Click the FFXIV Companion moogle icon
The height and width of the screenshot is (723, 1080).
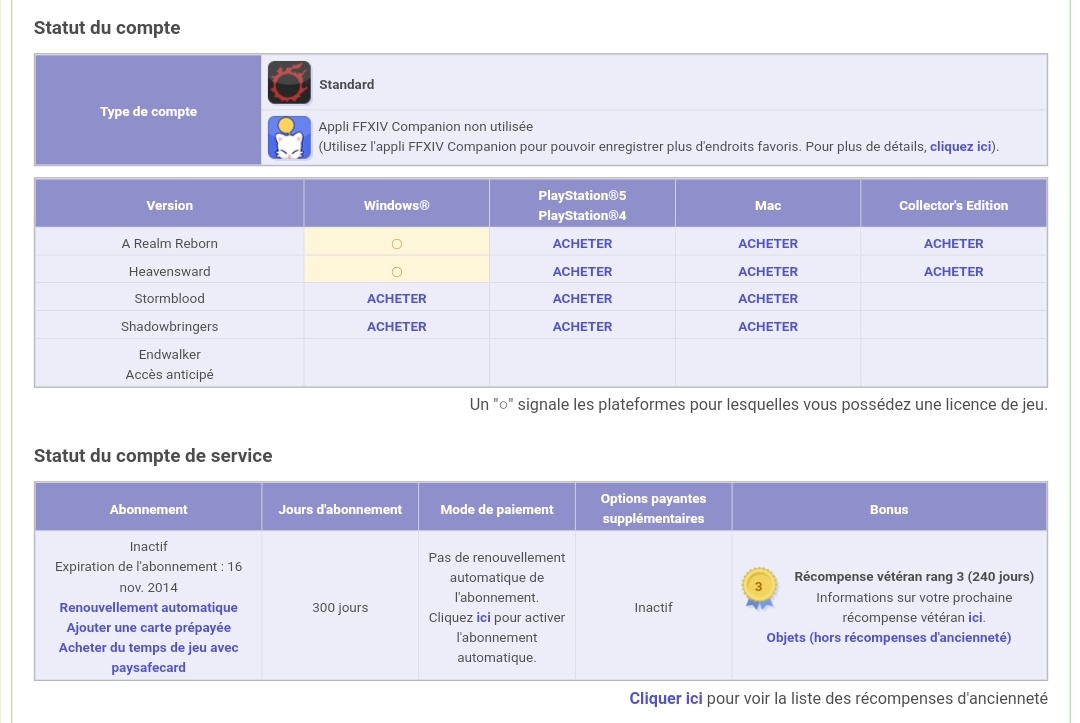(x=289, y=138)
